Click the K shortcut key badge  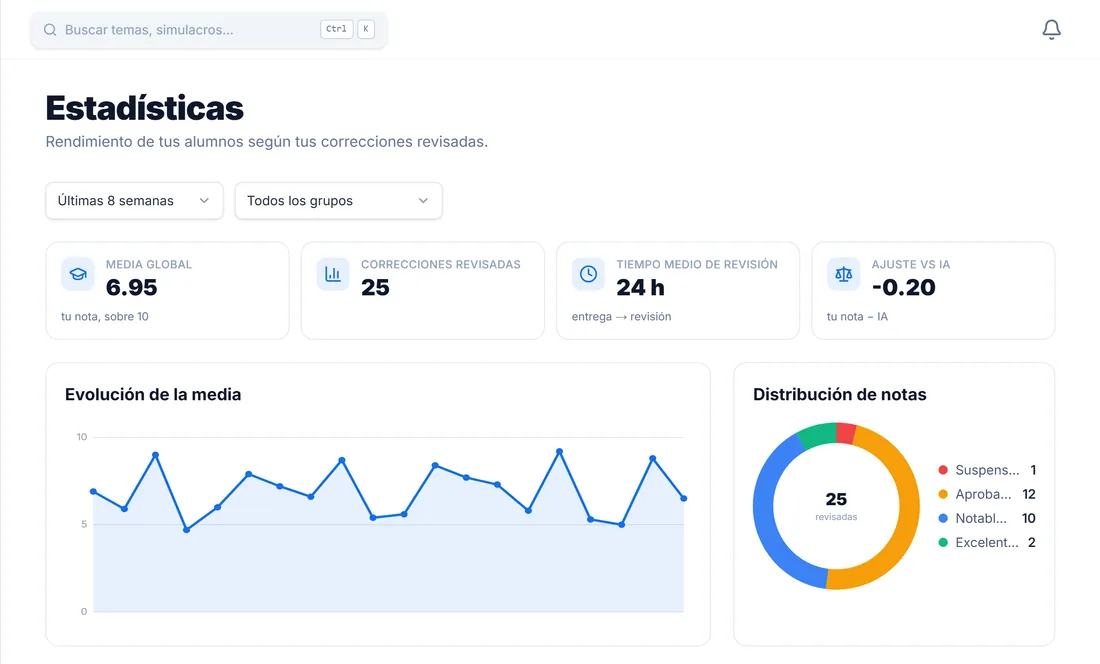(365, 29)
